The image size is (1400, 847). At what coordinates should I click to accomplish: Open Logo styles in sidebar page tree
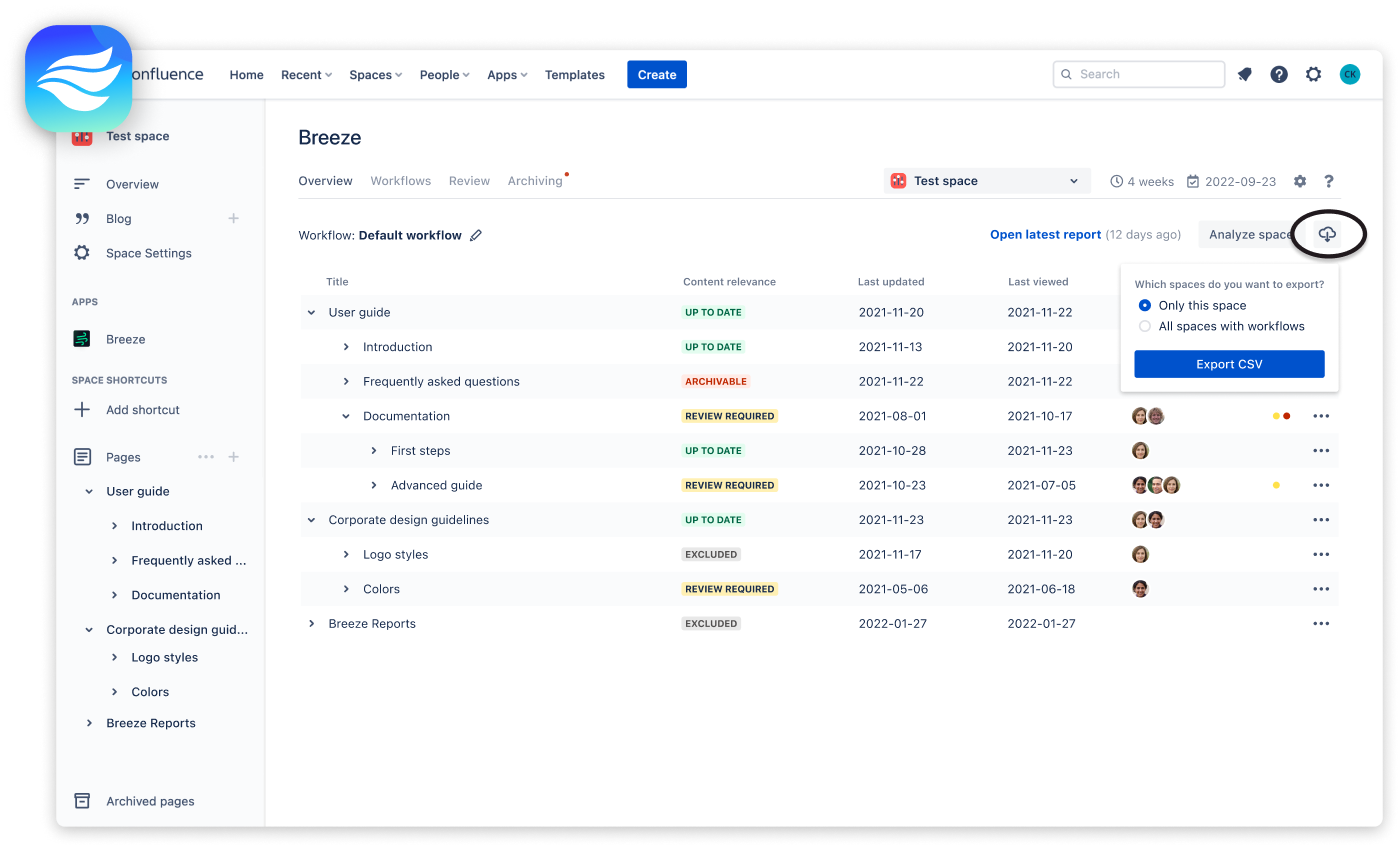tap(164, 657)
